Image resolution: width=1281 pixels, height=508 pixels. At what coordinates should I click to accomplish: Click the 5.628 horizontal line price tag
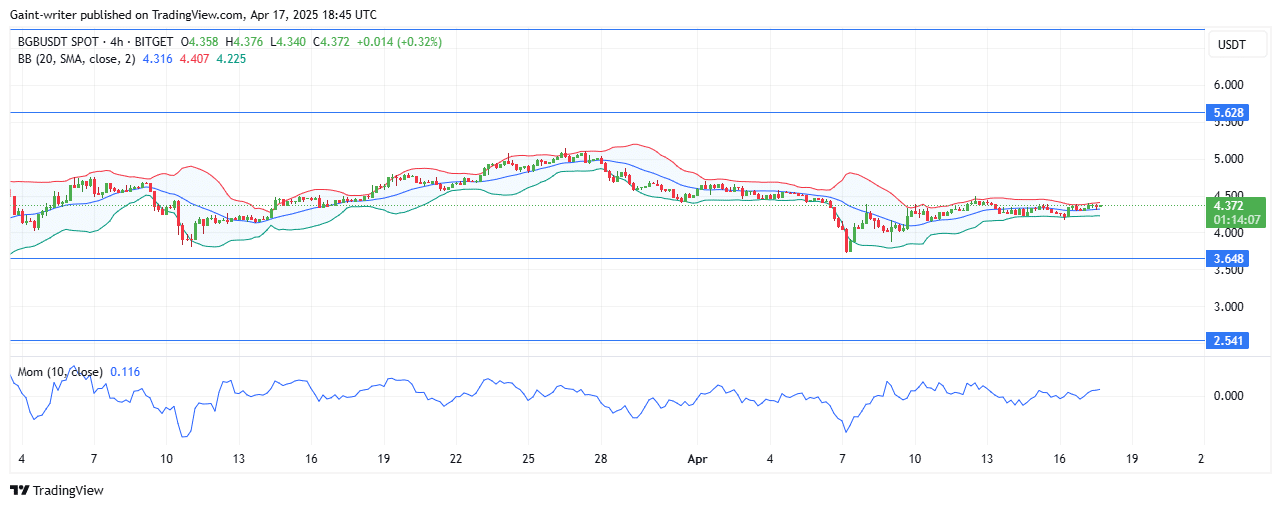[1229, 113]
